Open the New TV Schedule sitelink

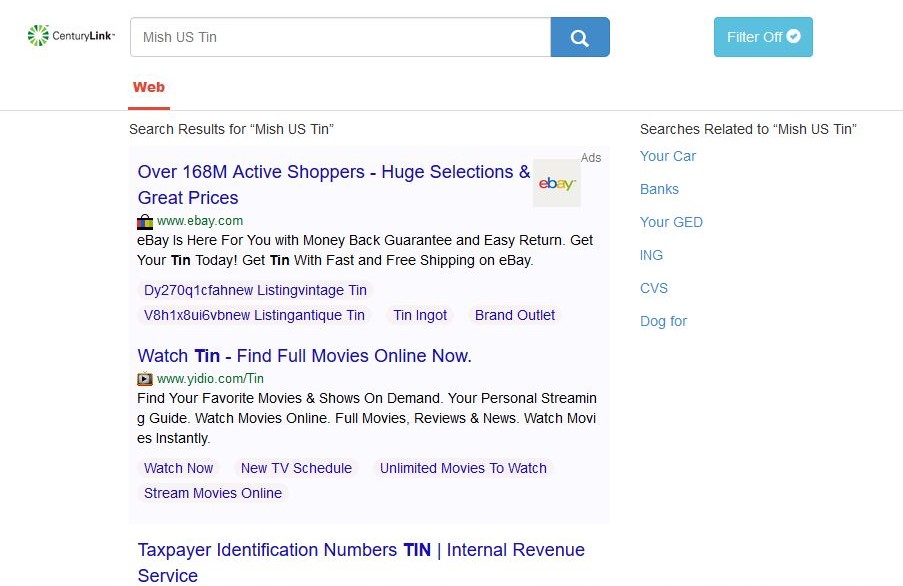coord(296,468)
